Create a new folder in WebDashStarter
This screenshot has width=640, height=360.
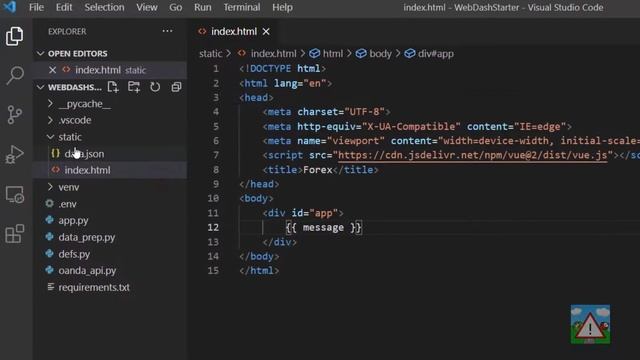tap(134, 87)
